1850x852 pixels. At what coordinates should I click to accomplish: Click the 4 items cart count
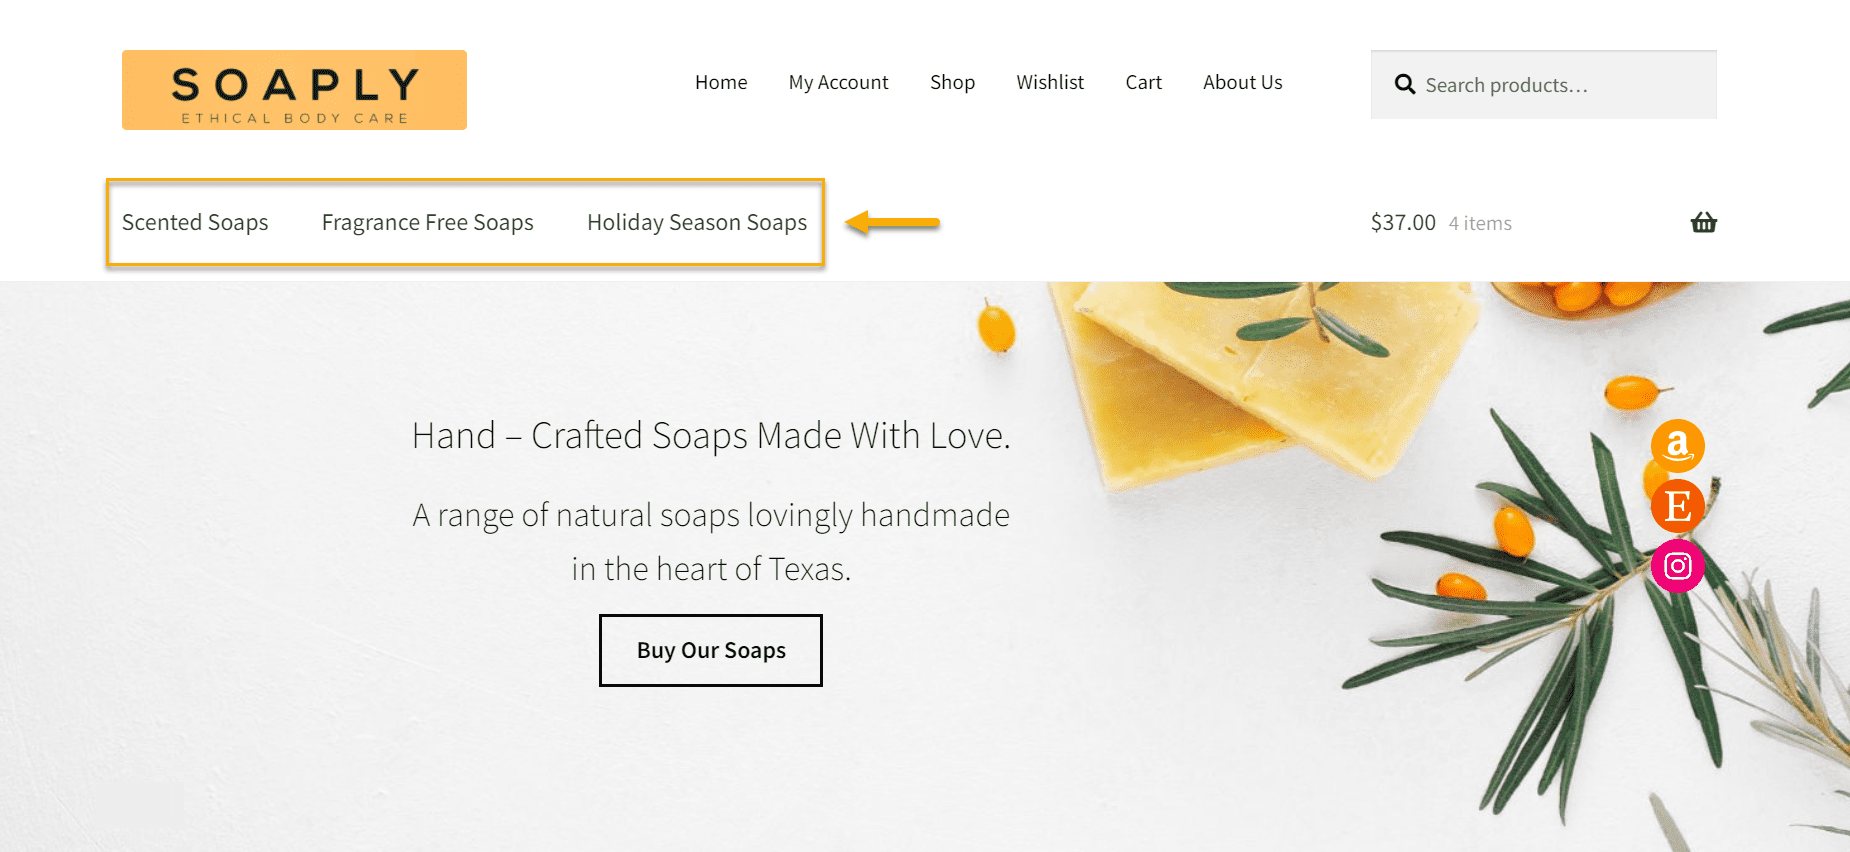coord(1480,224)
